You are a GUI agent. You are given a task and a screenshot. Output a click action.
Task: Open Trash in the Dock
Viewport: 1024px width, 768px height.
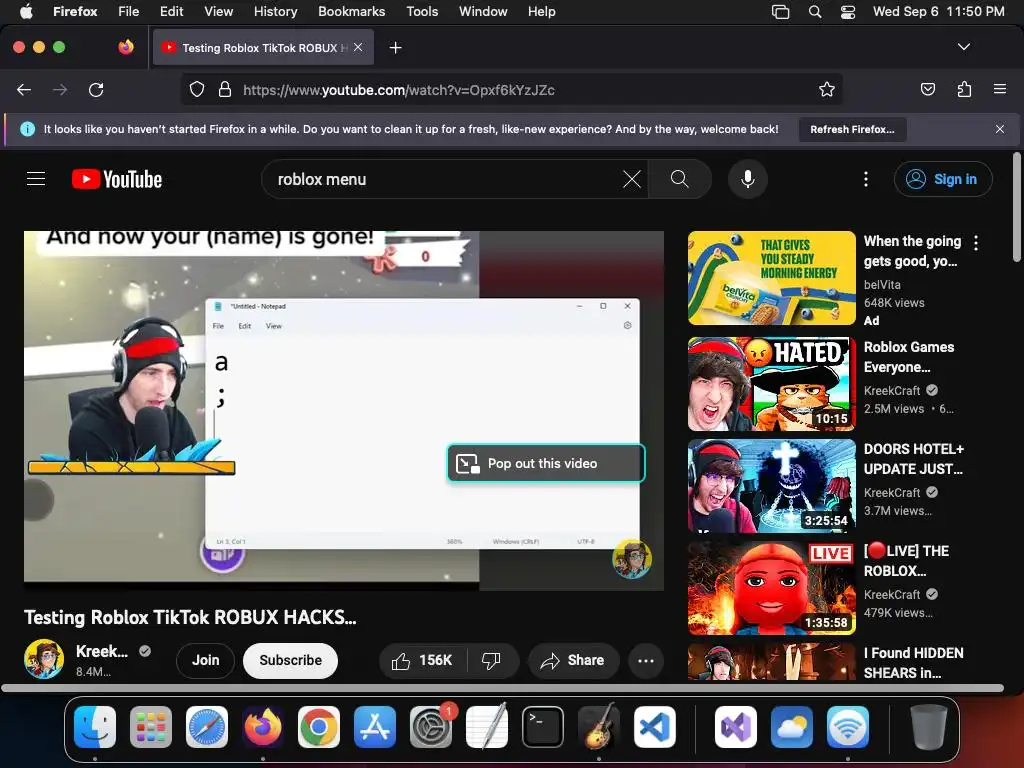coord(929,726)
